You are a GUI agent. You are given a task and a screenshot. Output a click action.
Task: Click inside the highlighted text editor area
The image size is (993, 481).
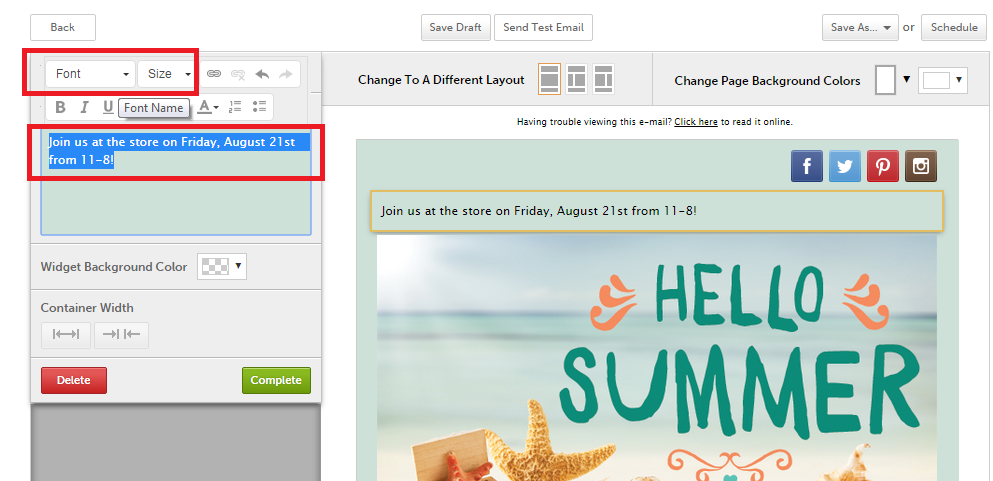click(175, 190)
